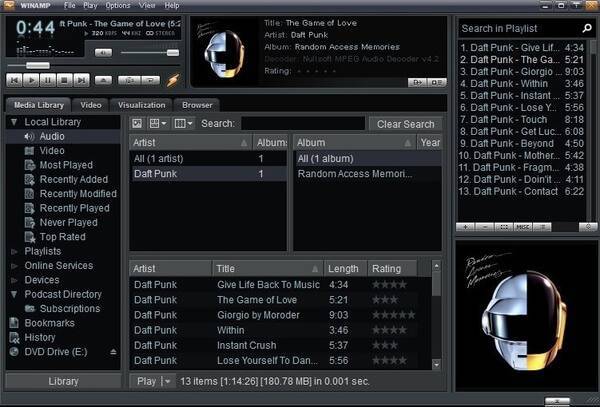Expand the Playlists tree node

click(13, 251)
